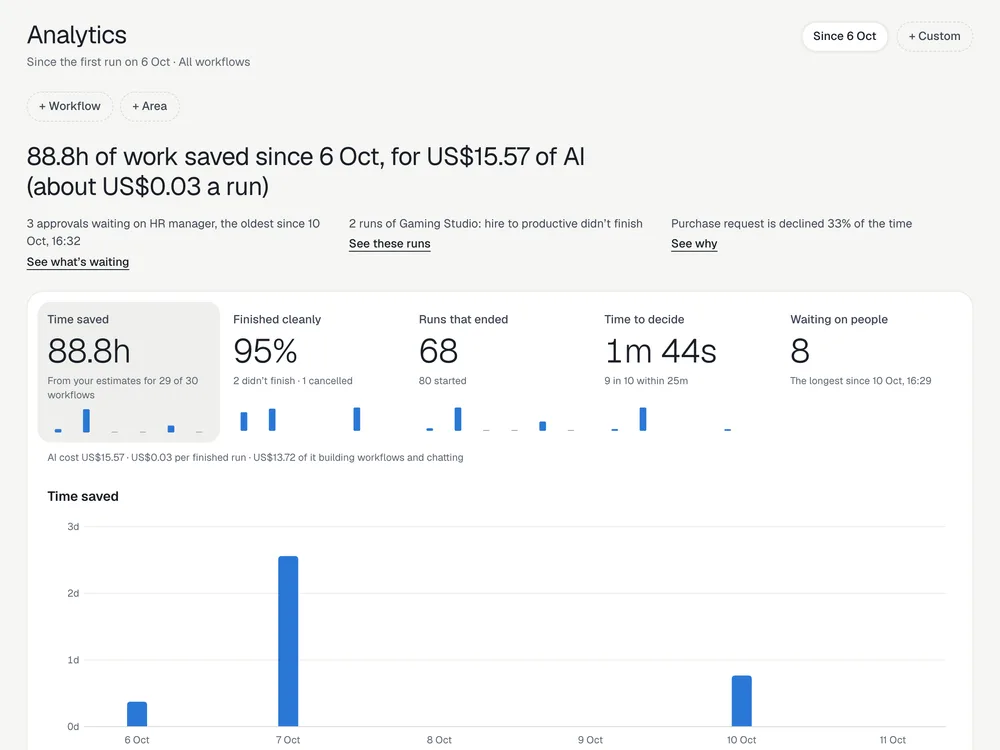Click the 10 Oct bar in the chart
The width and height of the screenshot is (1000, 750).
(x=742, y=700)
